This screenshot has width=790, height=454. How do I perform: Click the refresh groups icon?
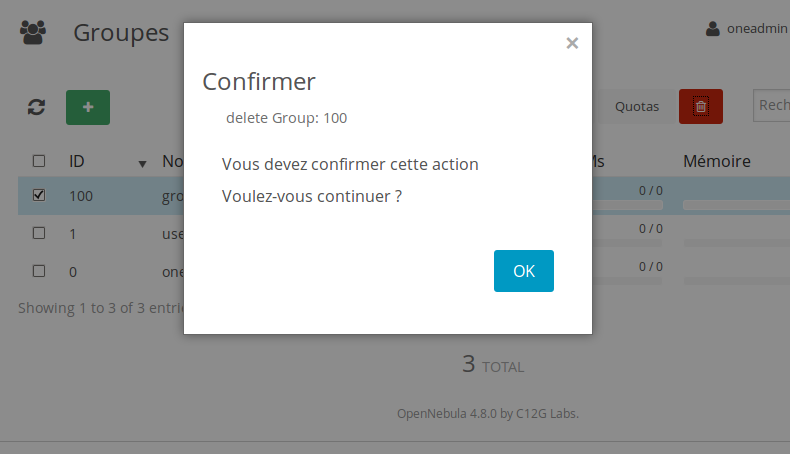pyautogui.click(x=36, y=107)
